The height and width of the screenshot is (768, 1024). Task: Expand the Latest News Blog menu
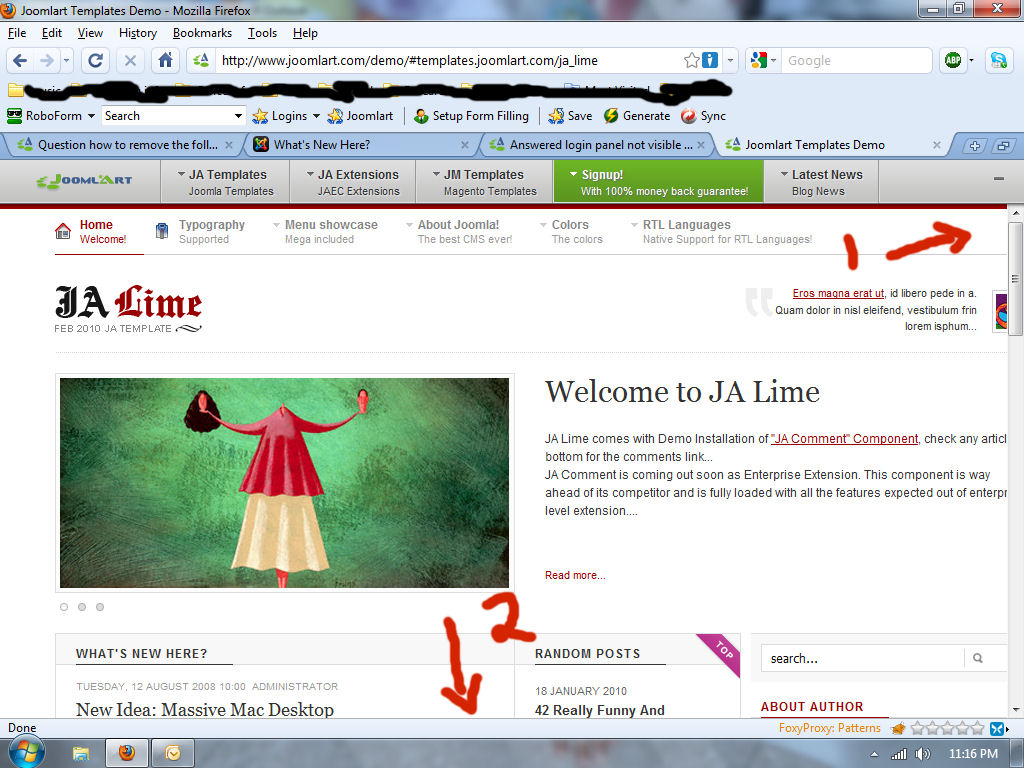(x=821, y=182)
